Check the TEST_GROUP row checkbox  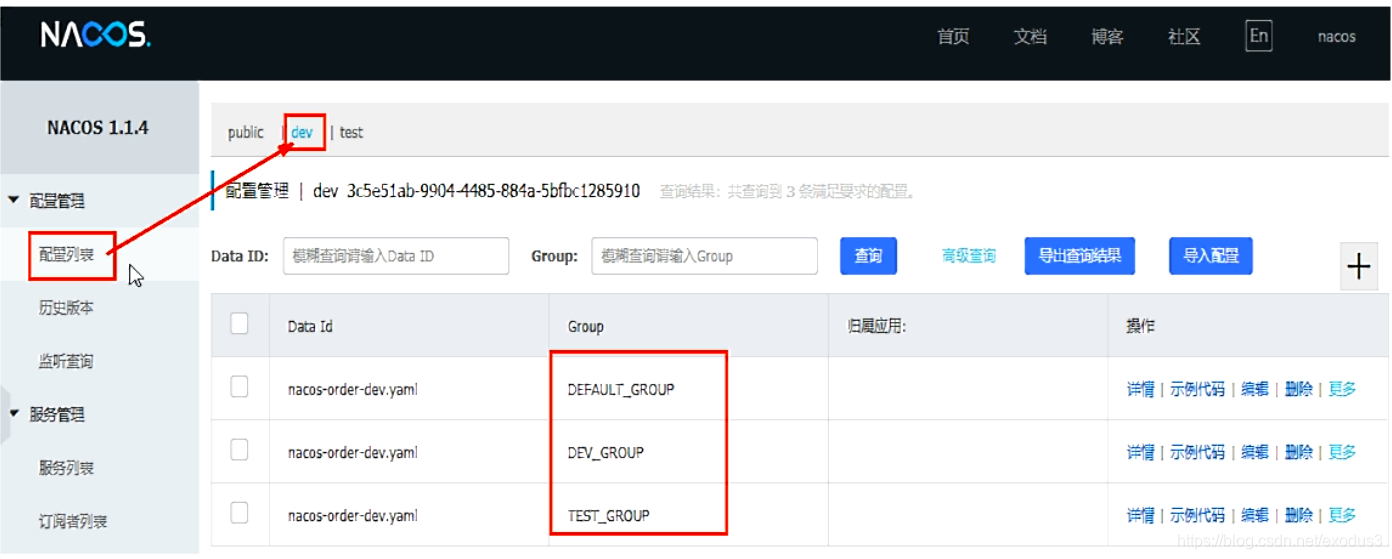[x=239, y=513]
